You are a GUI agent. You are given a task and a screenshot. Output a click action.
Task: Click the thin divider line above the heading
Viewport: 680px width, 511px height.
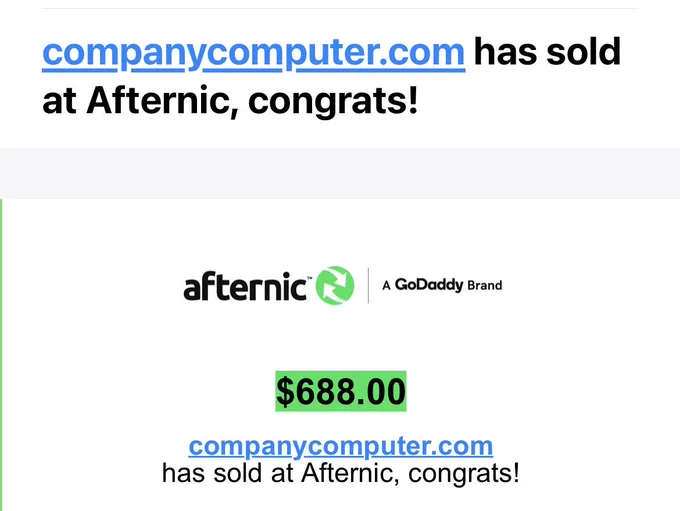[340, 8]
